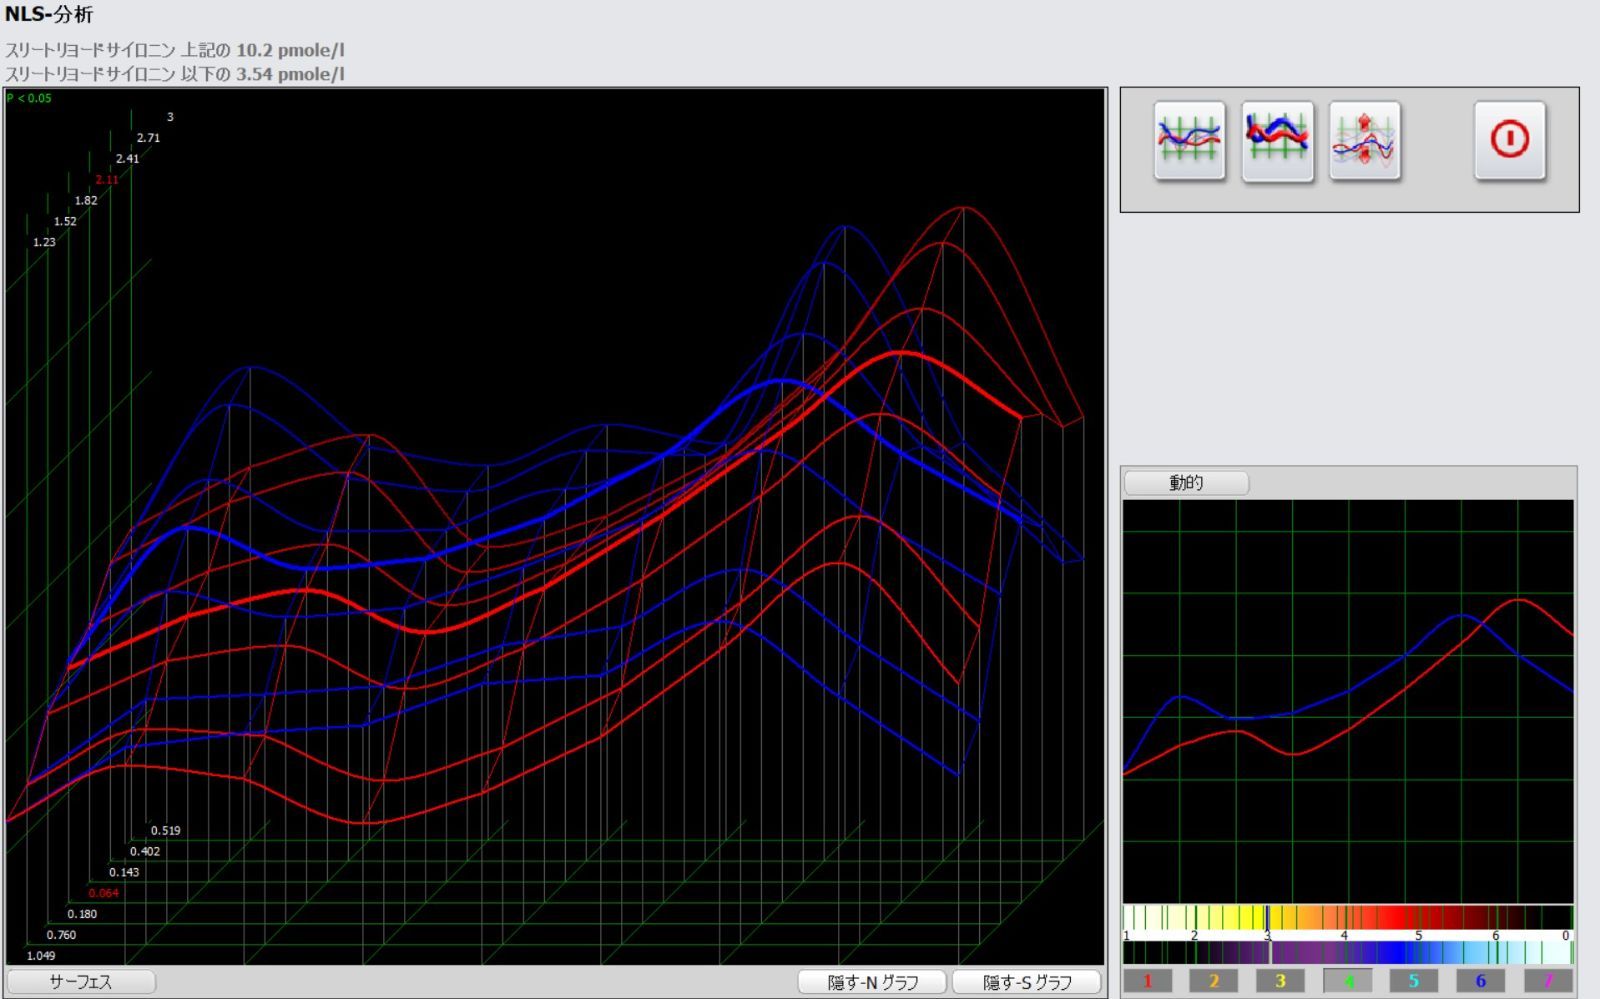This screenshot has width=1600, height=999.
Task: Select the orange number 2 level button
Action: click(1213, 981)
